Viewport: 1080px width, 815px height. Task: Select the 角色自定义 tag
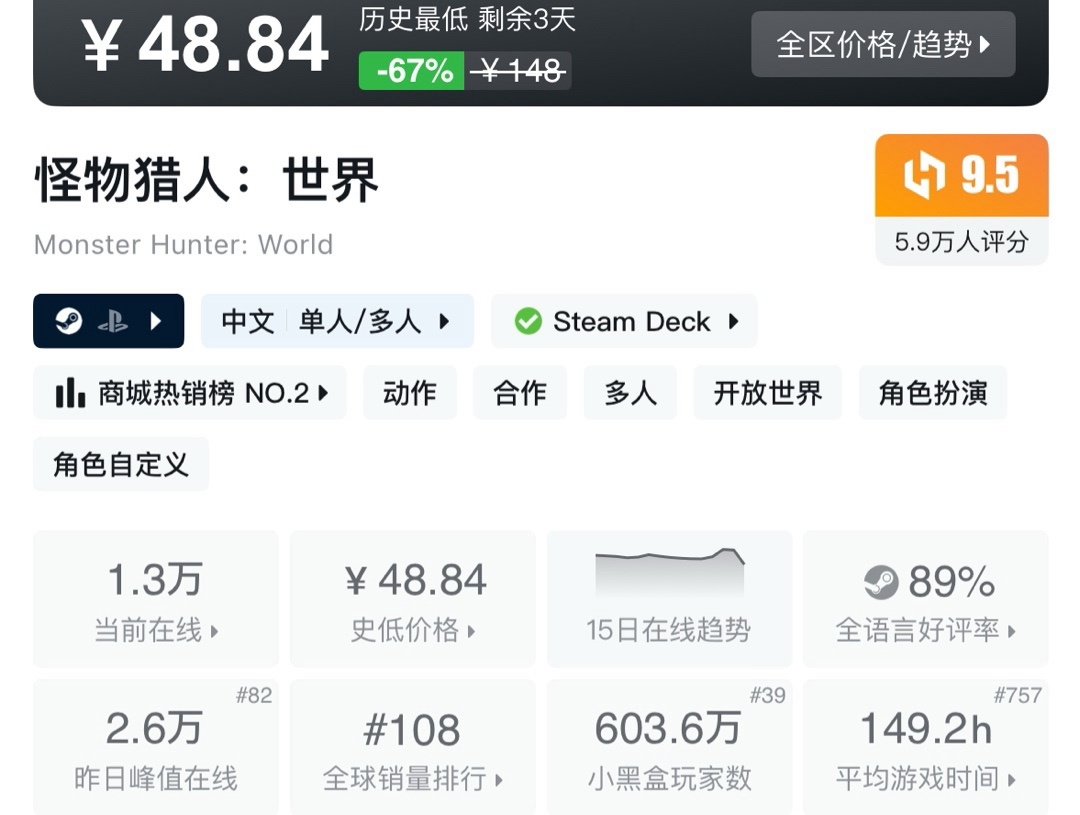(x=121, y=464)
